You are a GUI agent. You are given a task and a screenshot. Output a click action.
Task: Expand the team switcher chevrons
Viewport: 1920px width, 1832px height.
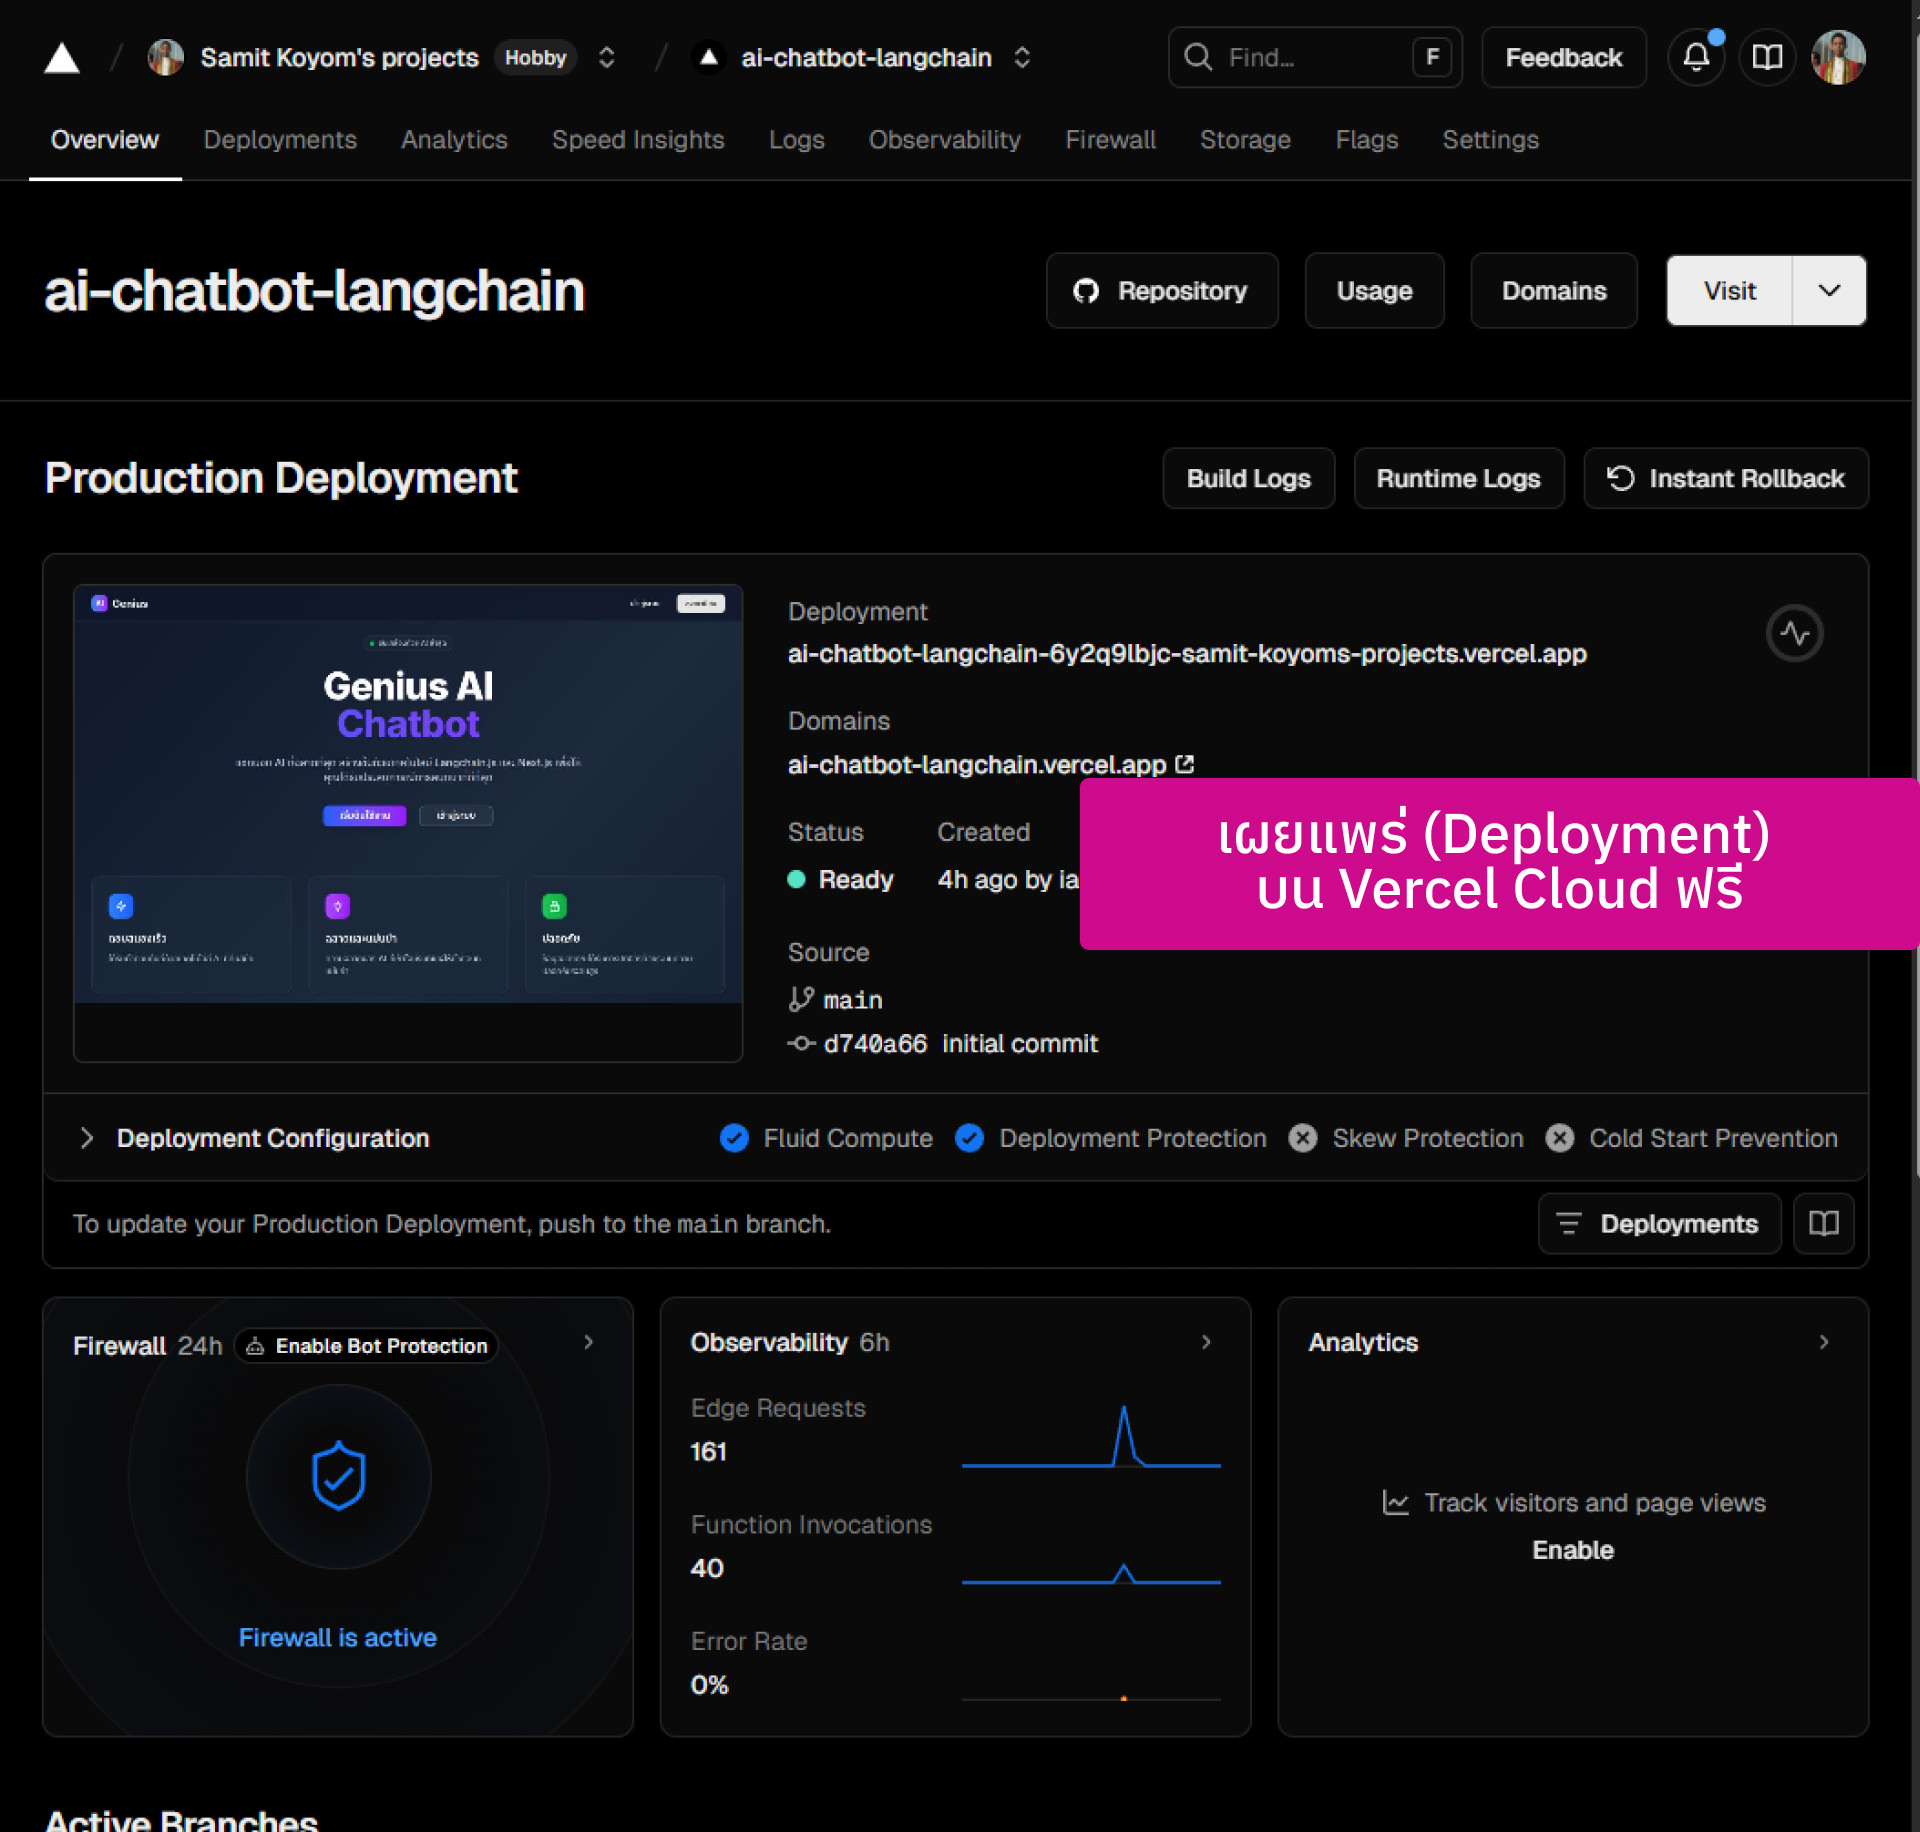(606, 57)
